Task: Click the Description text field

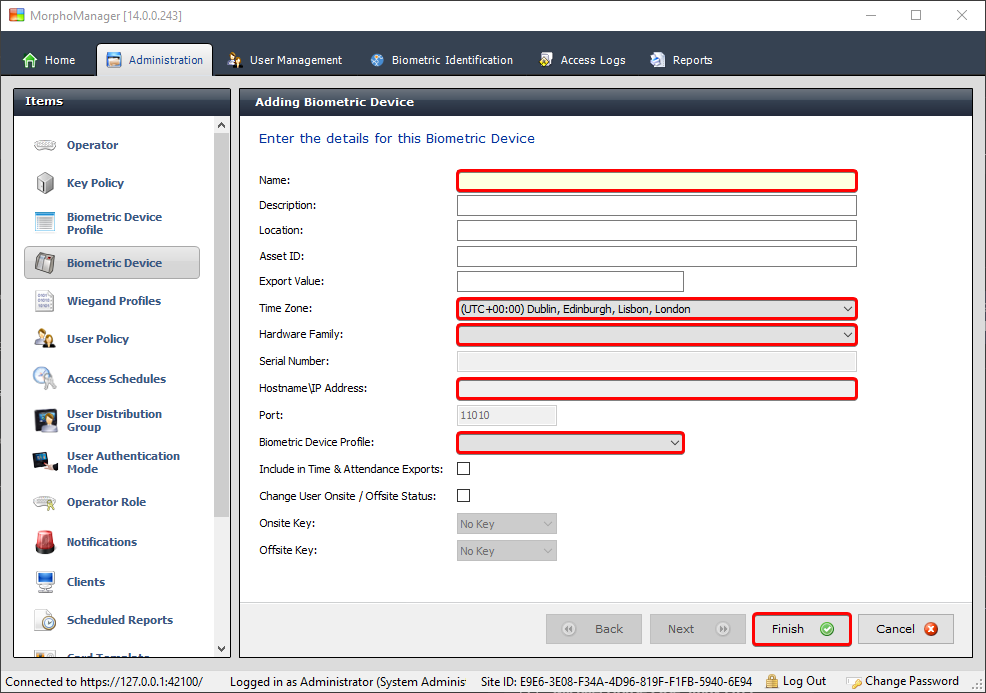Action: pos(656,206)
